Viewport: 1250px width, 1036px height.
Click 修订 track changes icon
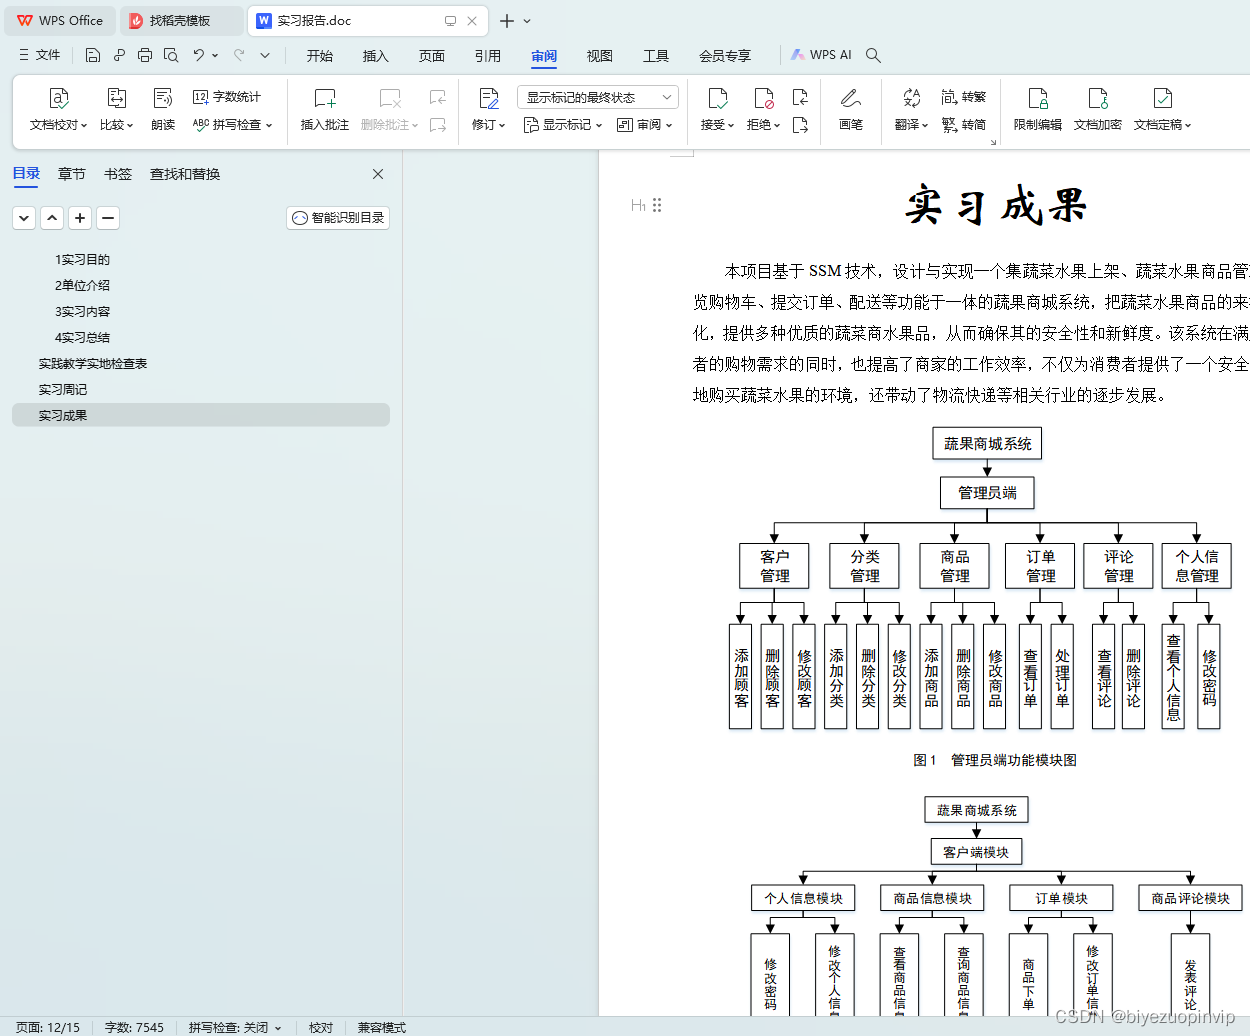tap(489, 110)
